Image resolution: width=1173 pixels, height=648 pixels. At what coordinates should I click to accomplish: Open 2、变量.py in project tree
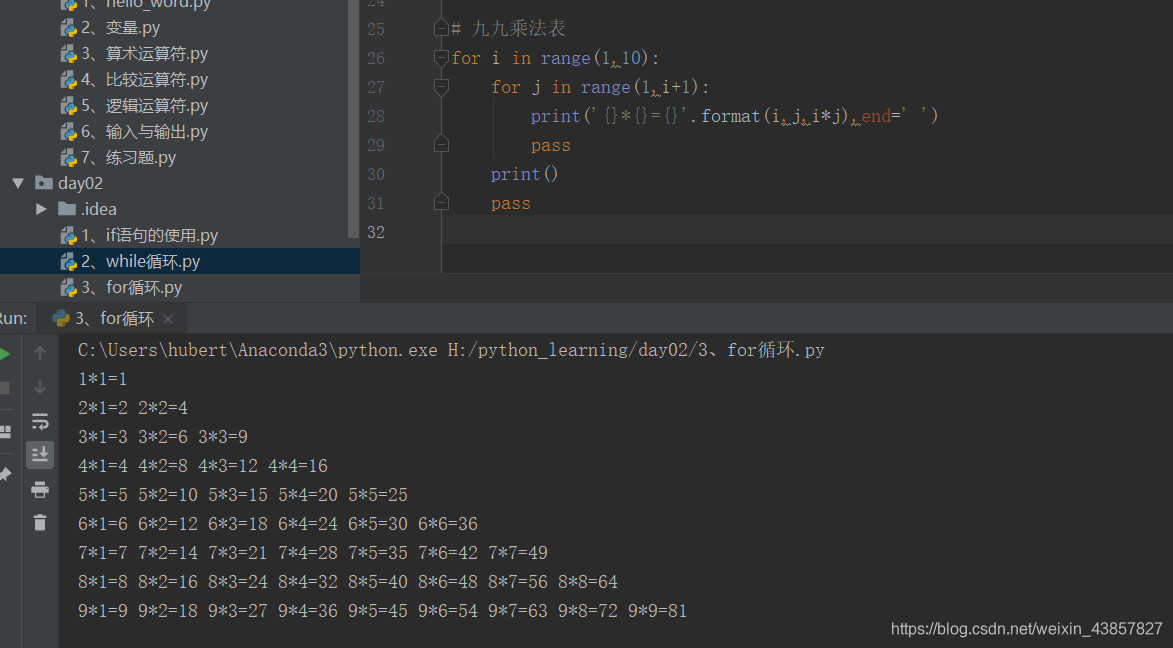click(x=110, y=28)
